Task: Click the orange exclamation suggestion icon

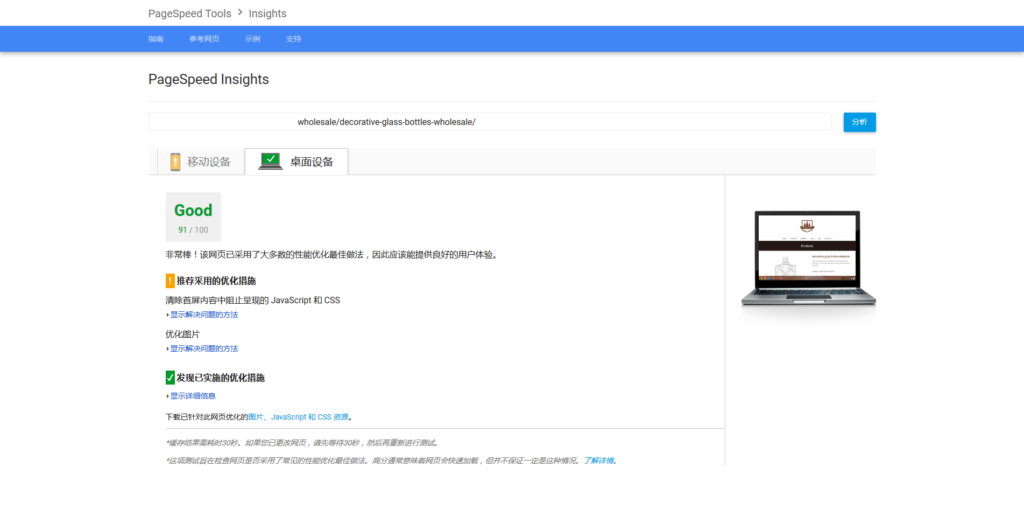Action: pos(170,281)
